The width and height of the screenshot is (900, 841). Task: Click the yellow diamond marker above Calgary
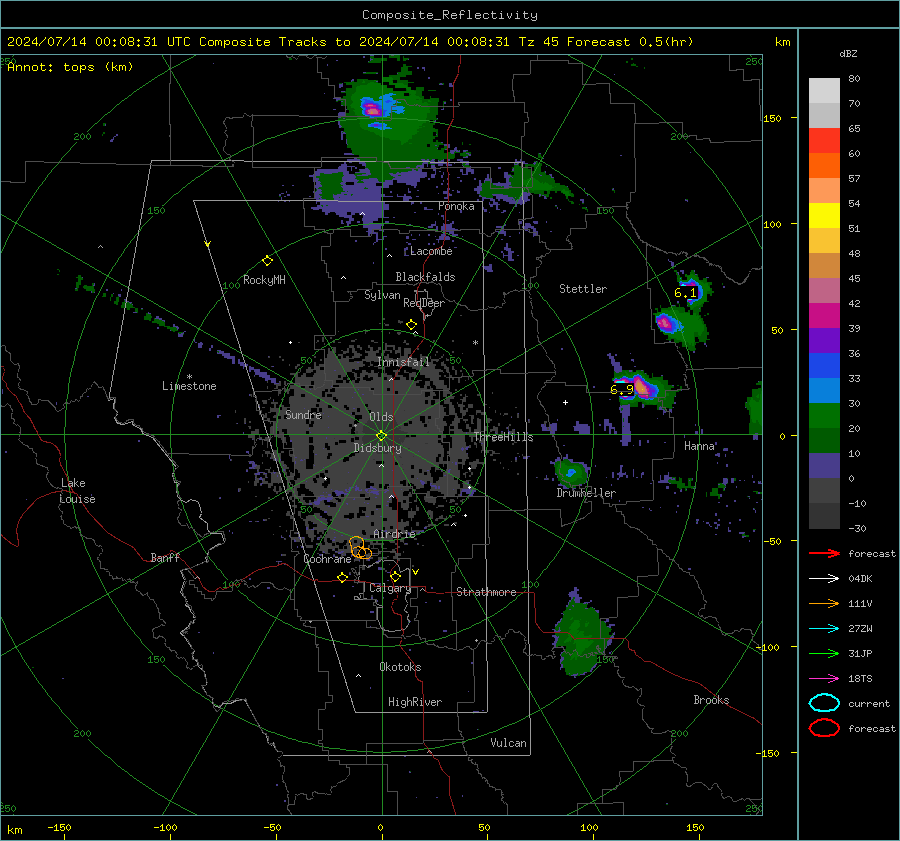coord(395,576)
